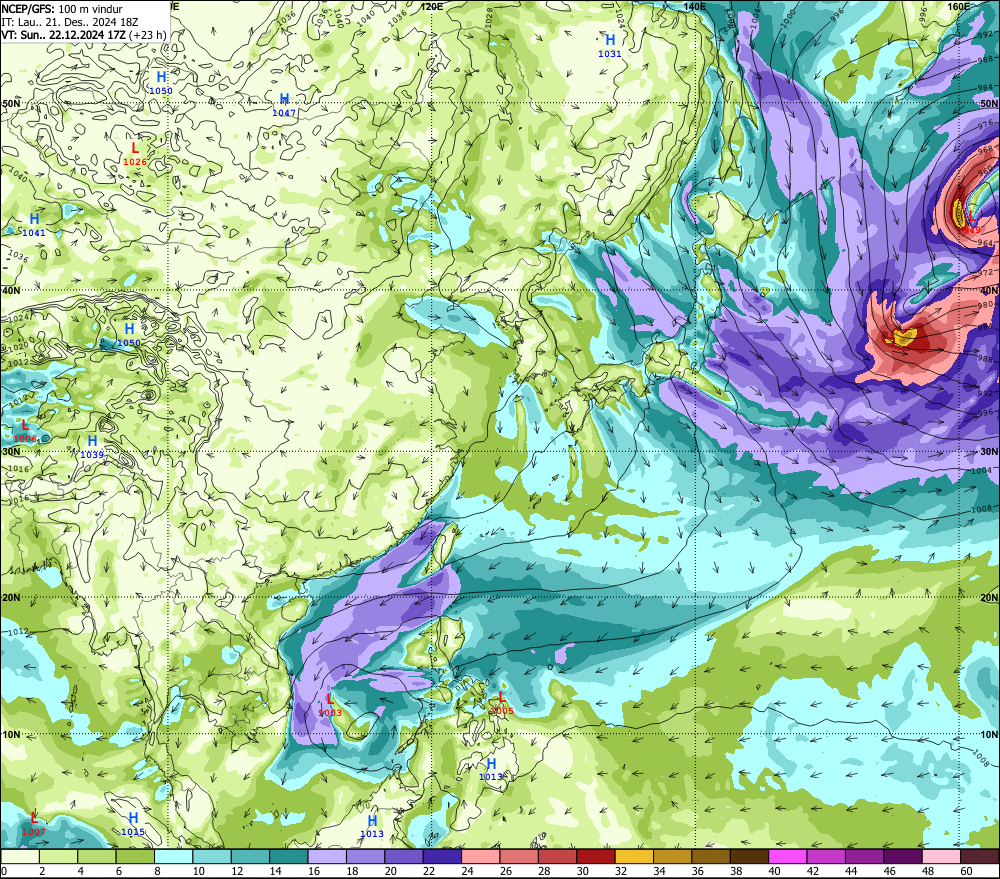Screen dimensions: 1000x879
Task: Pick the 24–26 light pink-salmon legend swatch
Action: pyautogui.click(x=480, y=856)
